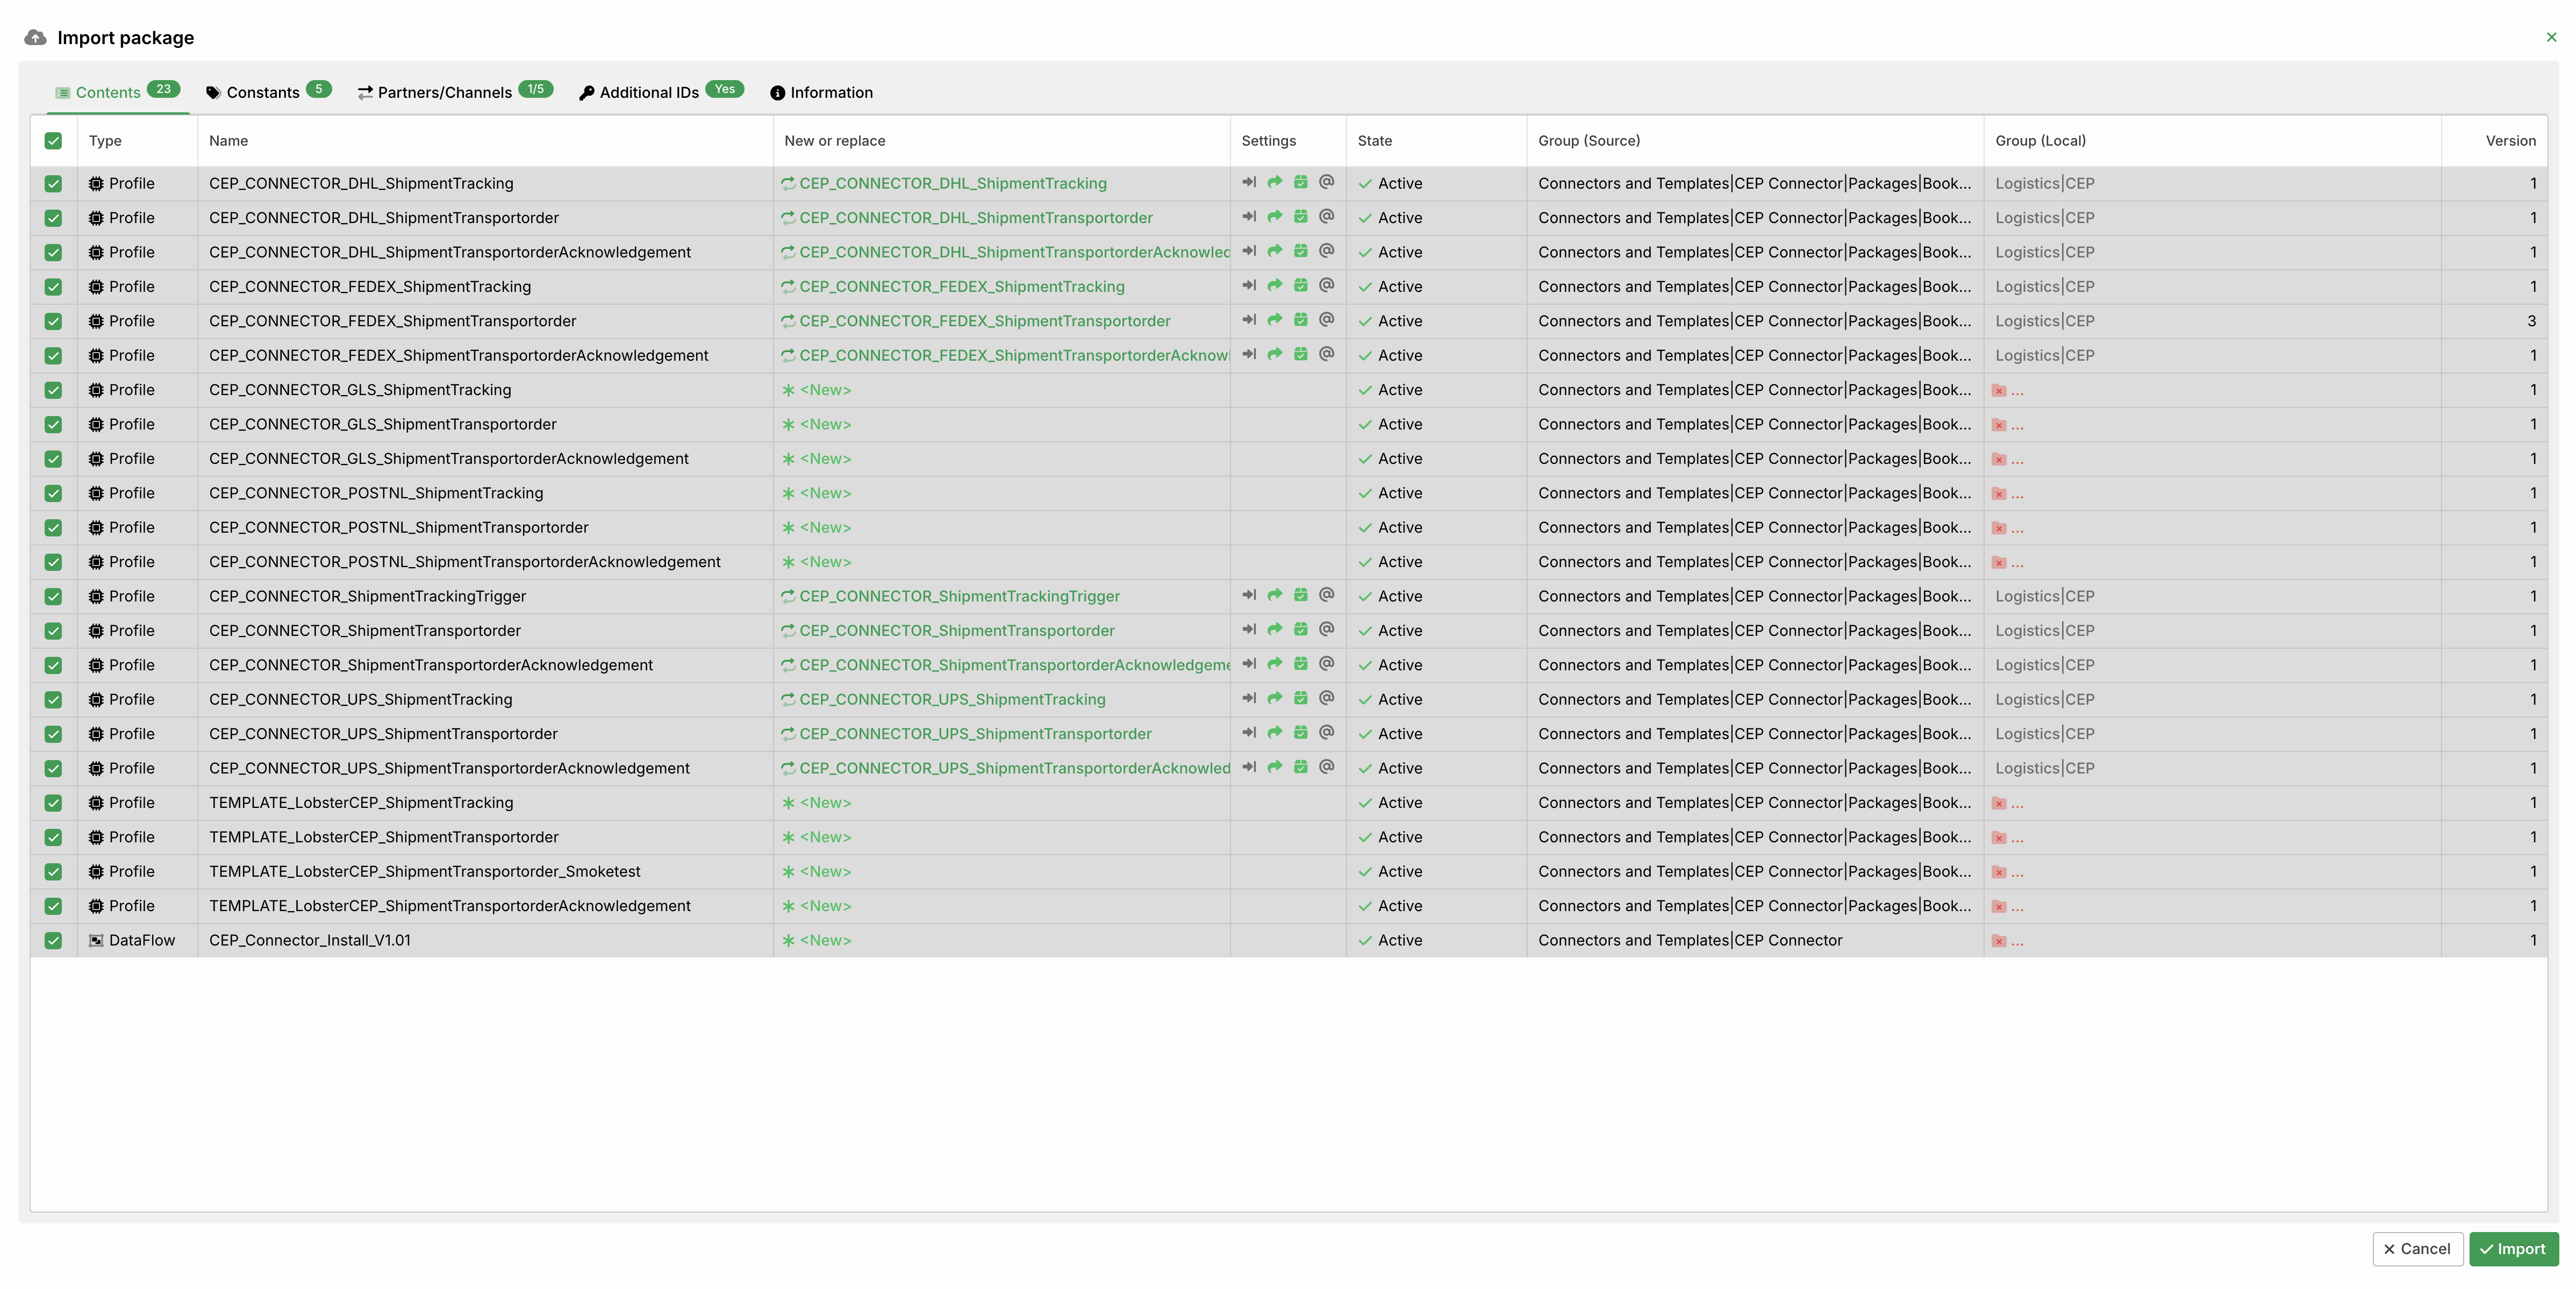Viewport: 2576px width, 1289px height.
Task: Click the green calendar icon for CEP_CONNECTOR_ShipmentTrackingTrigger
Action: click(x=1301, y=595)
